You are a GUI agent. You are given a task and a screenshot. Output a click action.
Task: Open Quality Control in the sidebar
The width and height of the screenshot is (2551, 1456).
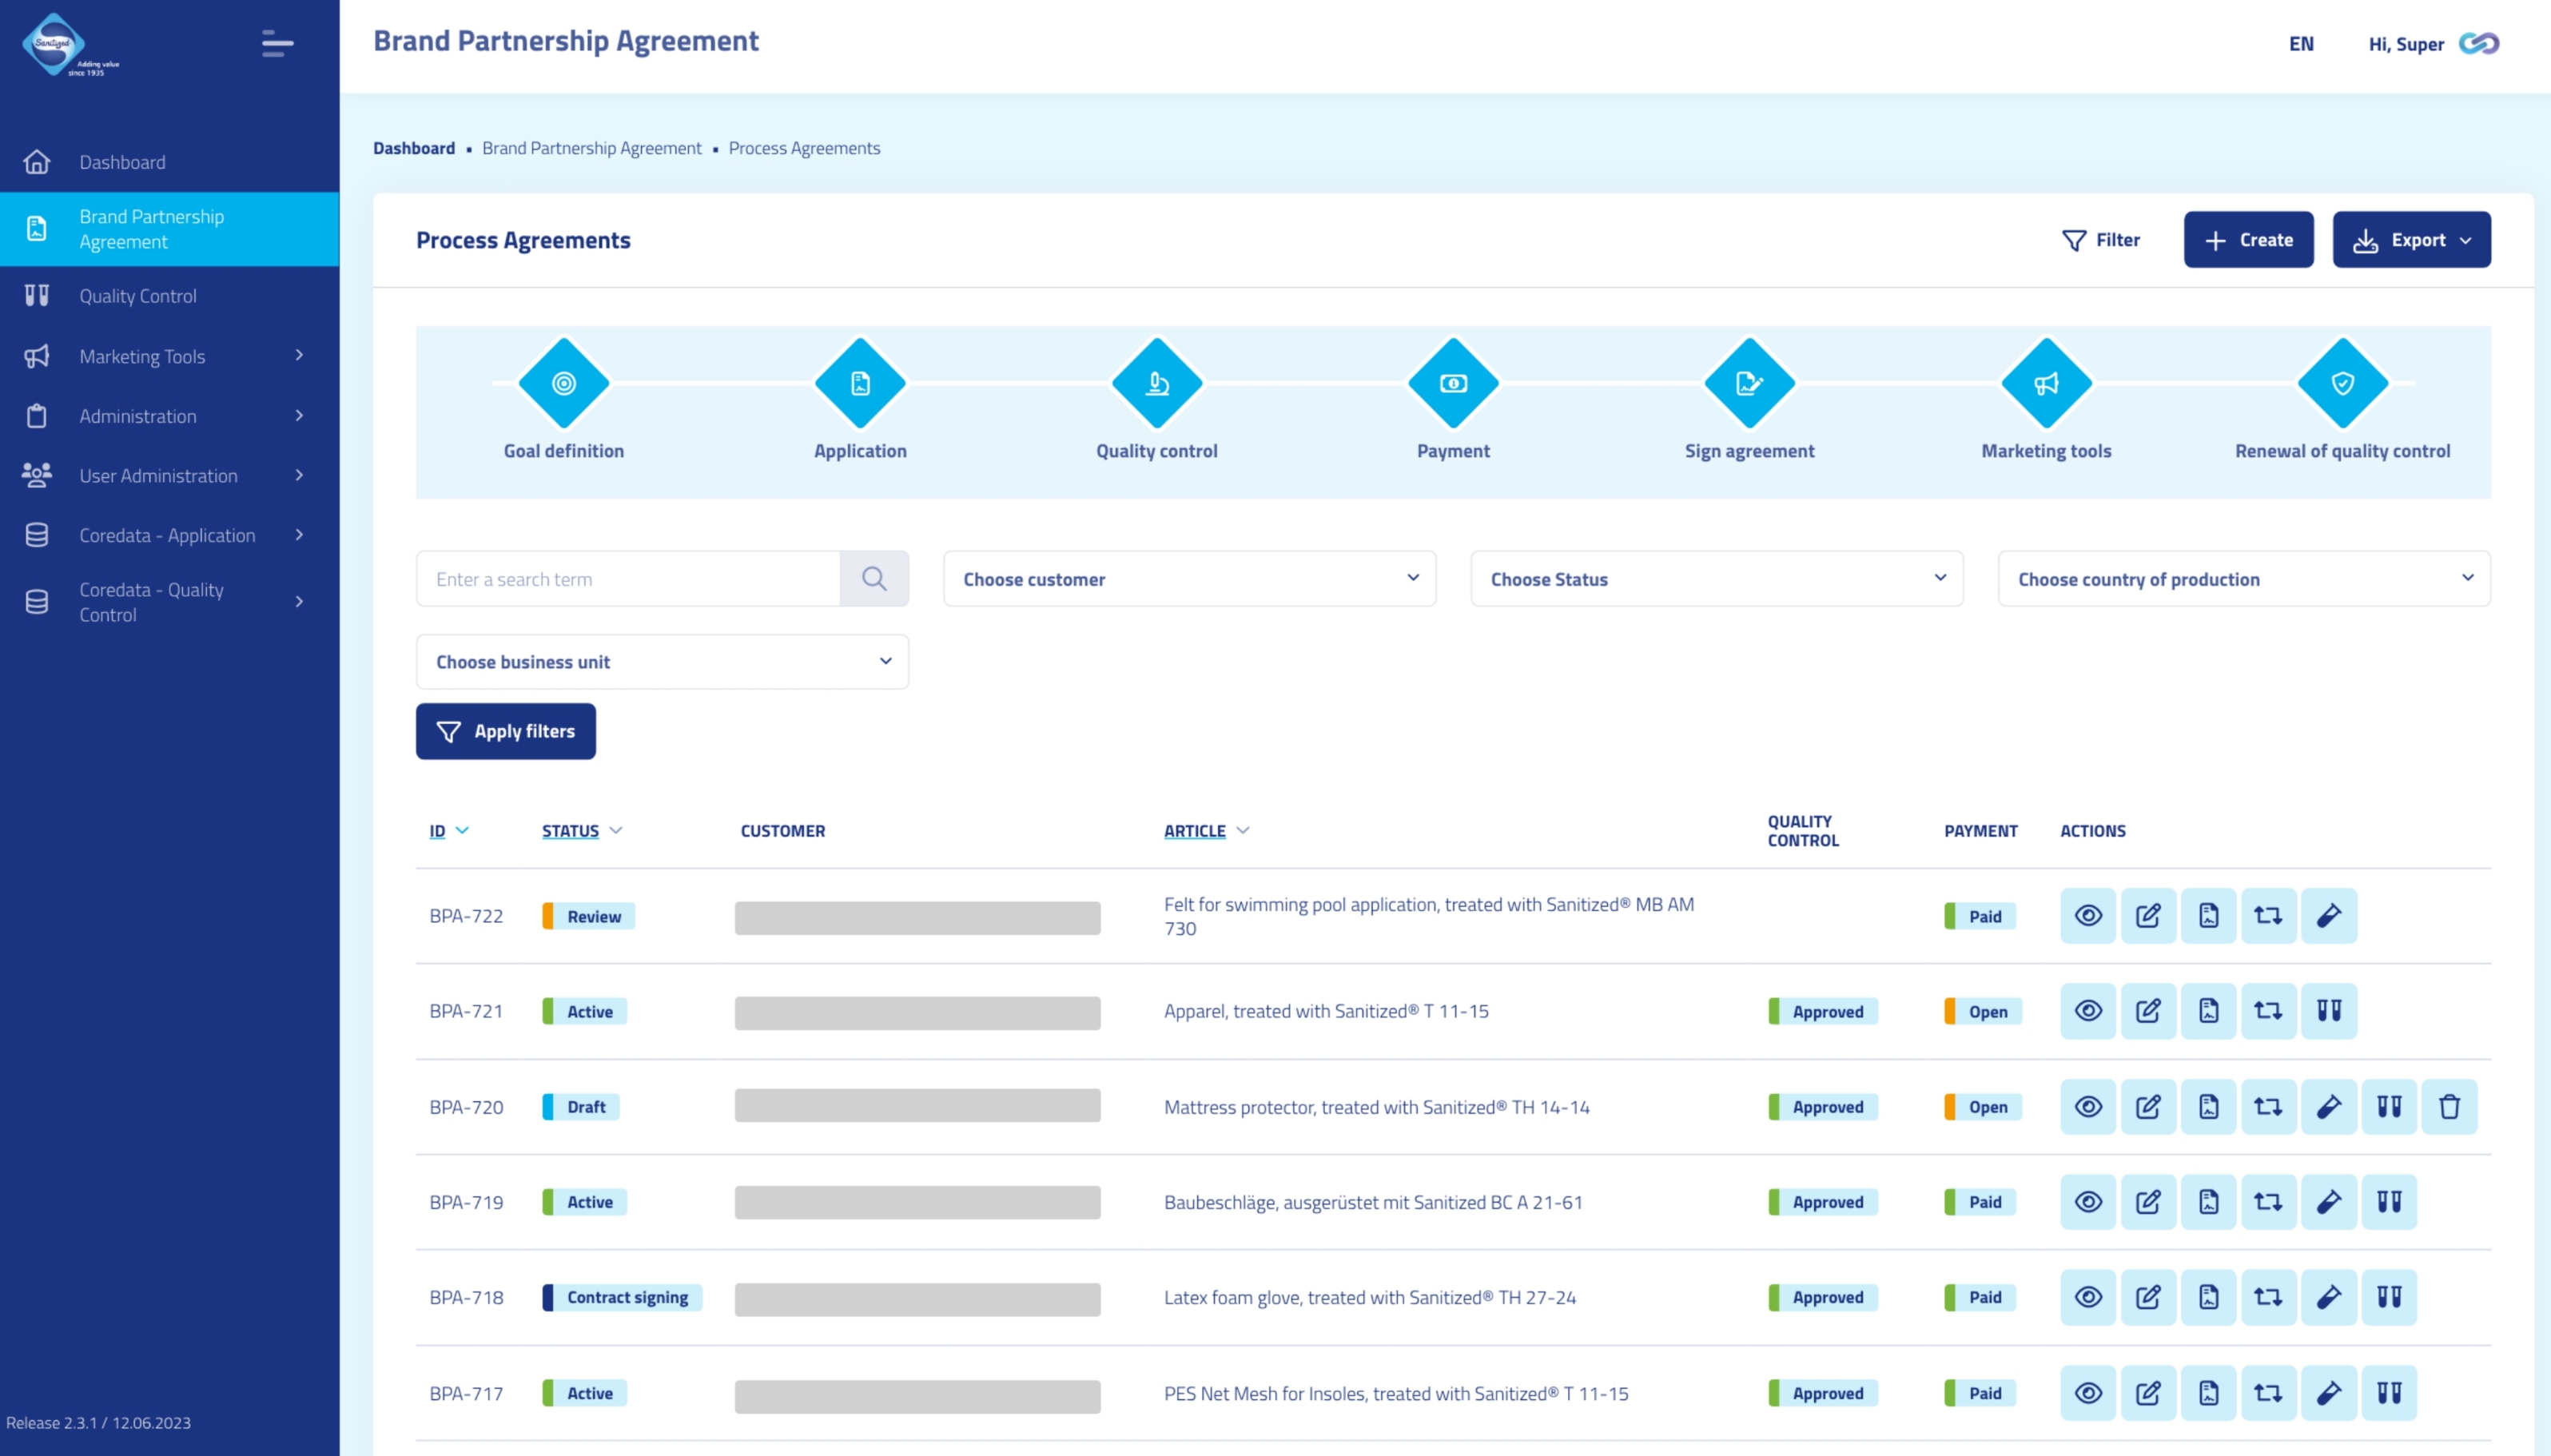[x=138, y=296]
